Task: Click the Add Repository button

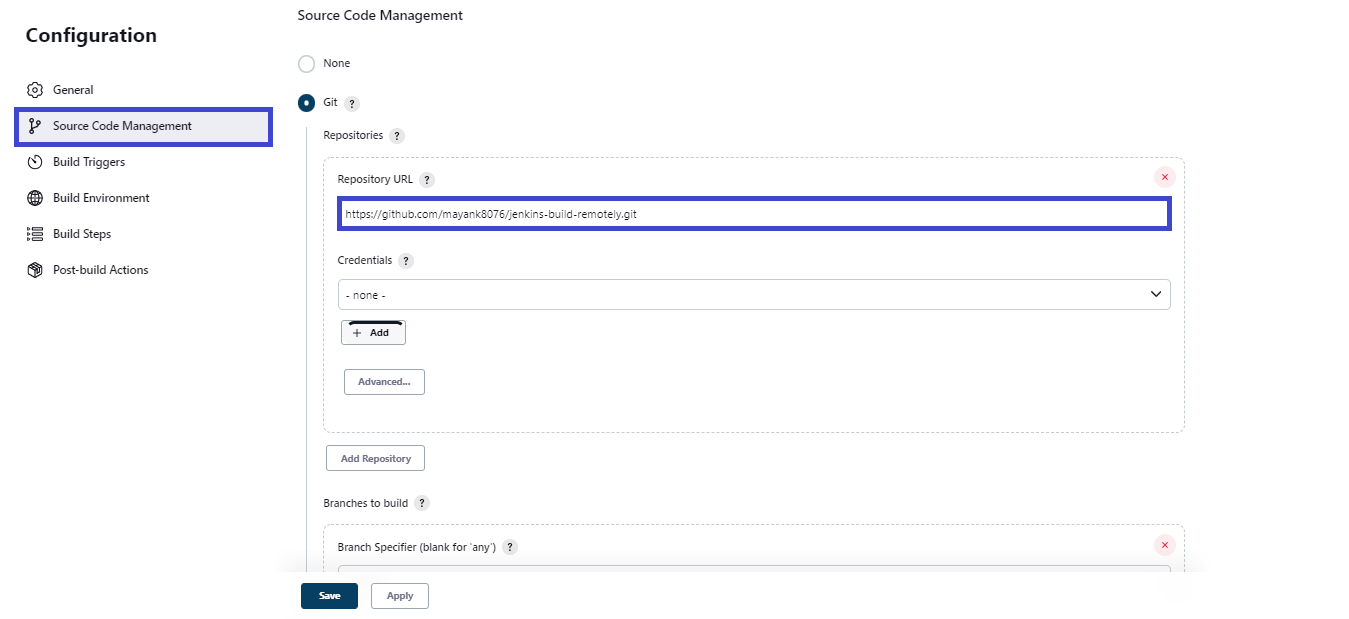Action: (375, 457)
